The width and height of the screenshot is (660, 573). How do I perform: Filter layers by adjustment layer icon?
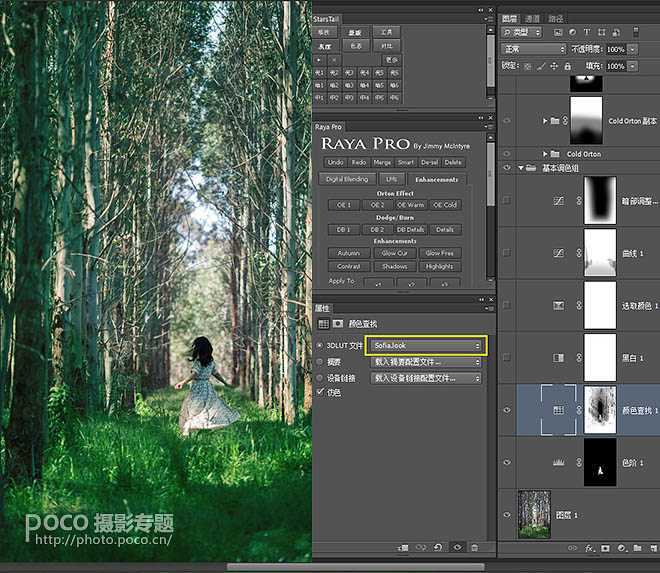(x=572, y=32)
